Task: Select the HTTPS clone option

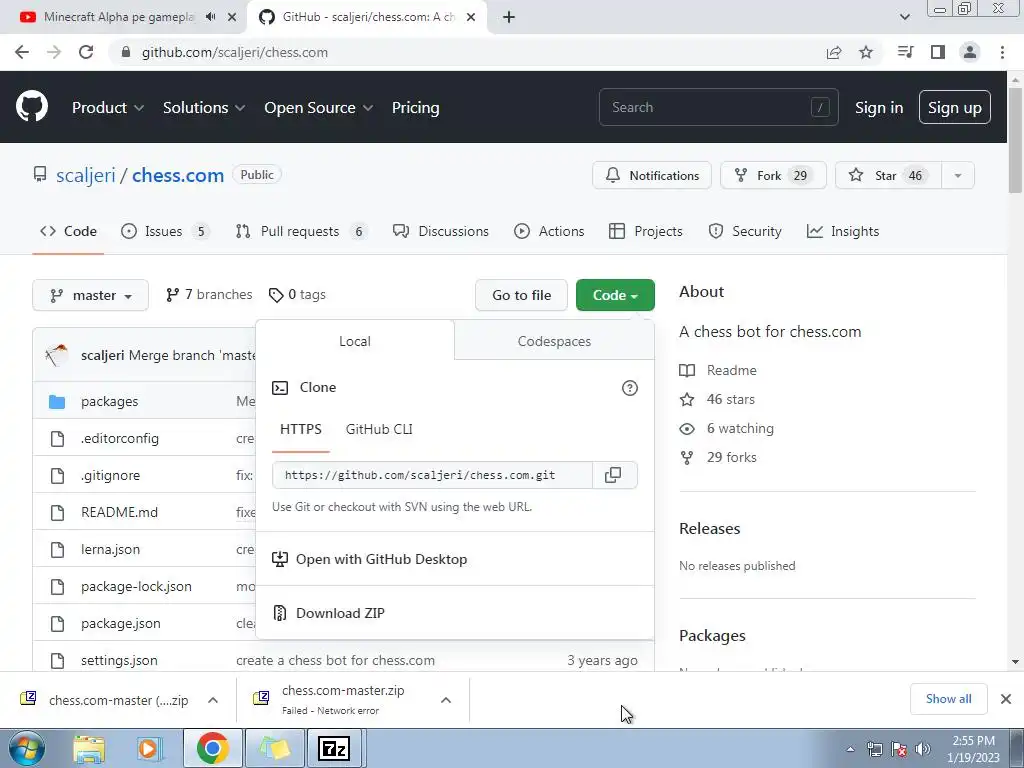Action: [300, 429]
